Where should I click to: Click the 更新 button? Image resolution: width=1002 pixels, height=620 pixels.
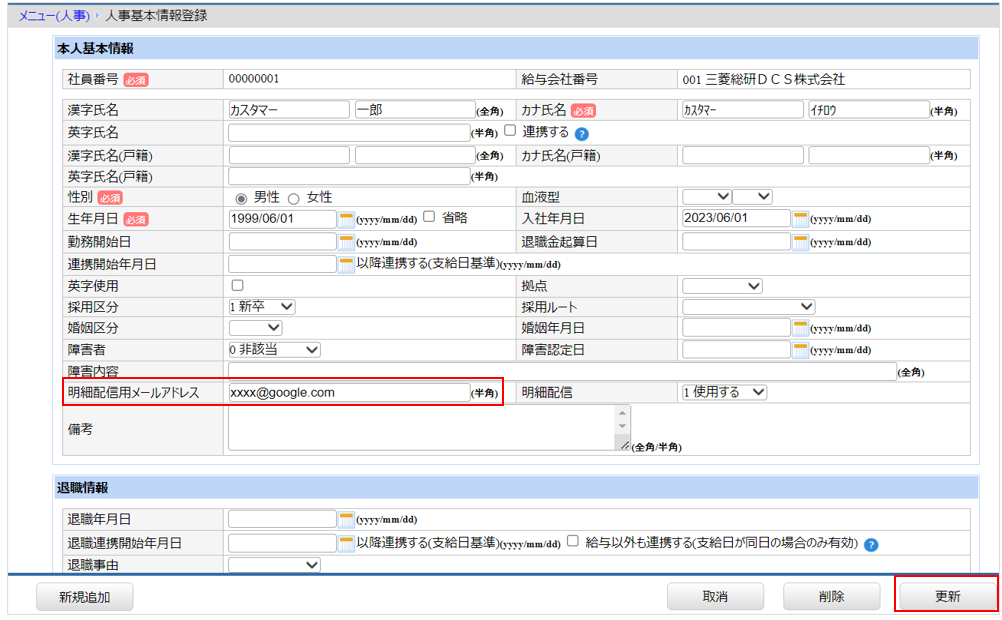(948, 596)
